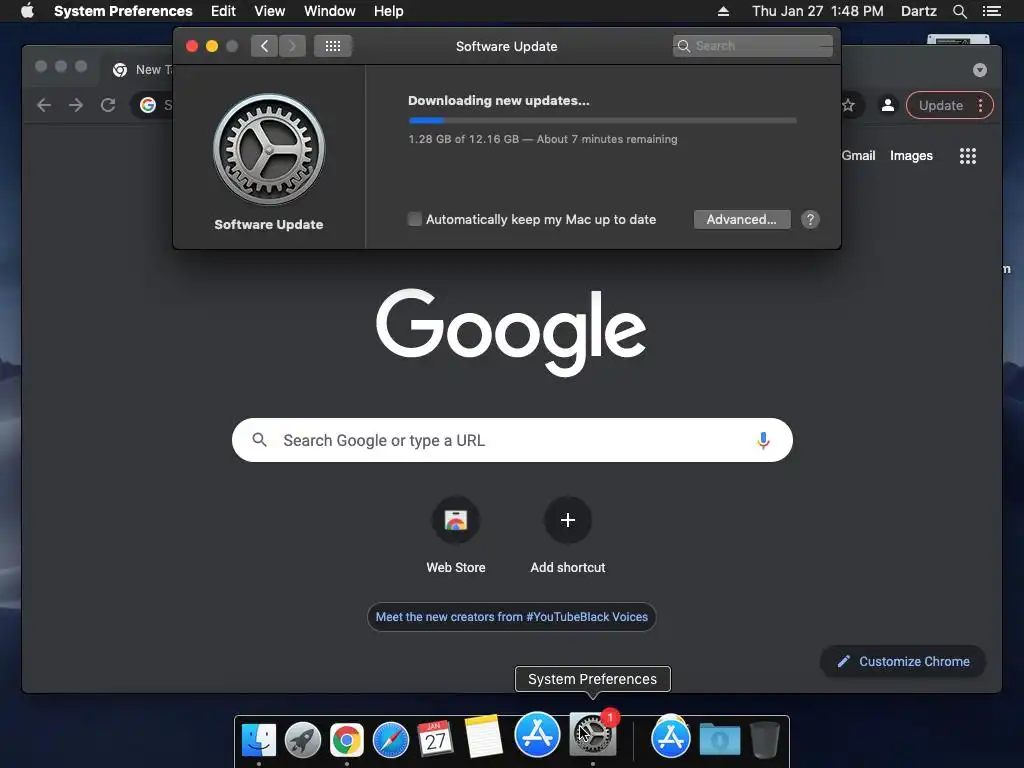Click System Preferences in the Dock

[x=592, y=734]
